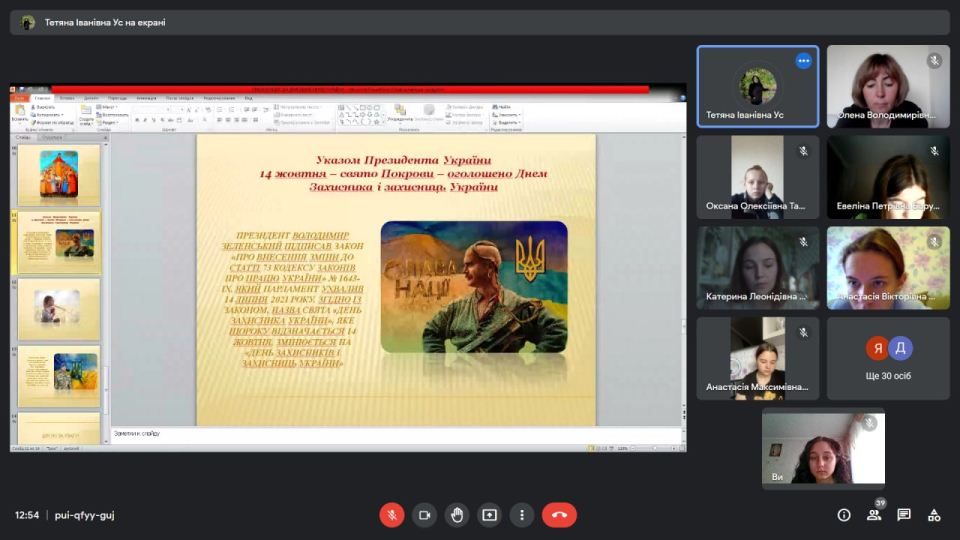The image size is (960, 540).
Task: Click the 'Ще 30 осіб' participants tile
Action: [x=888, y=358]
